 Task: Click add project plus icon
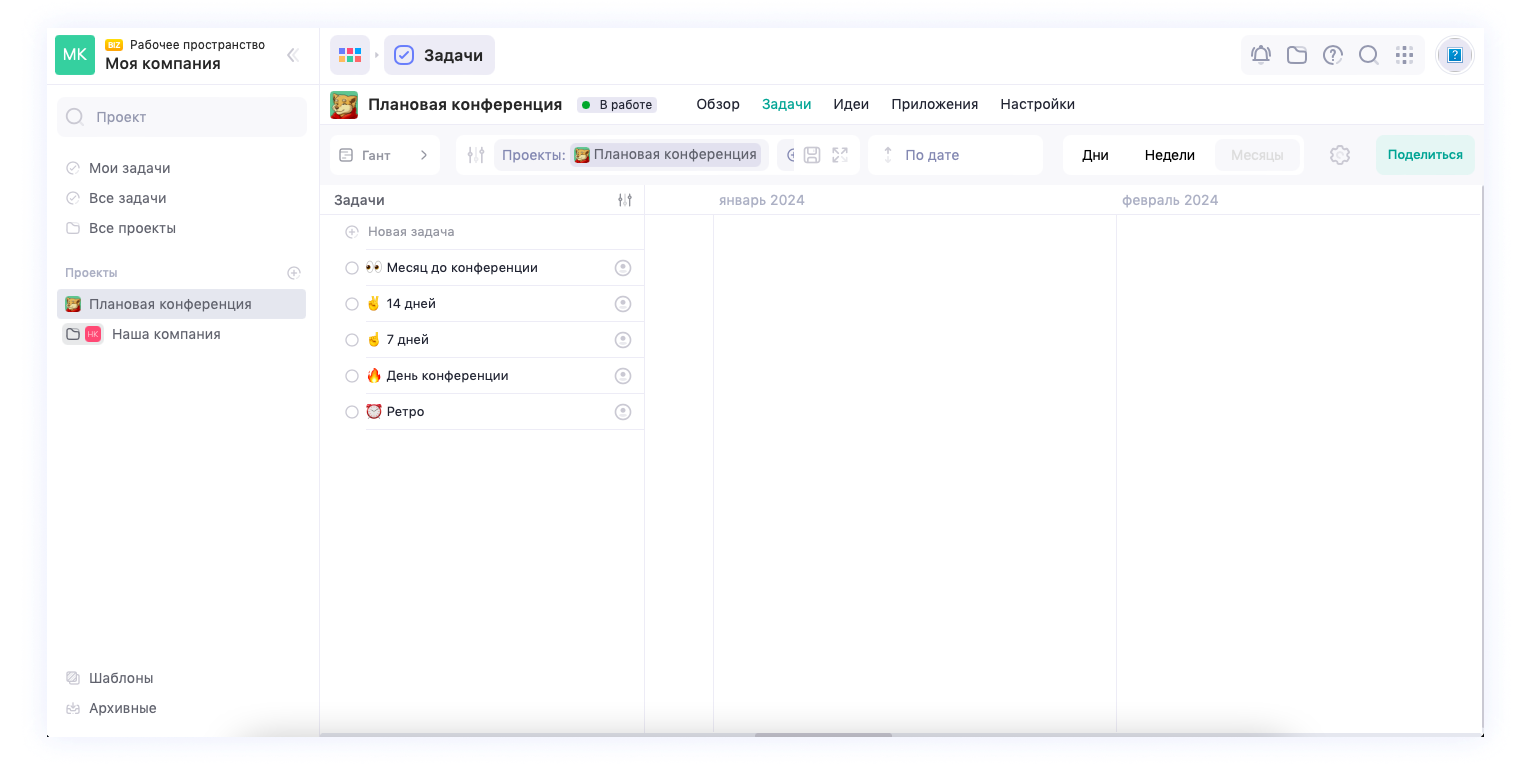(294, 273)
